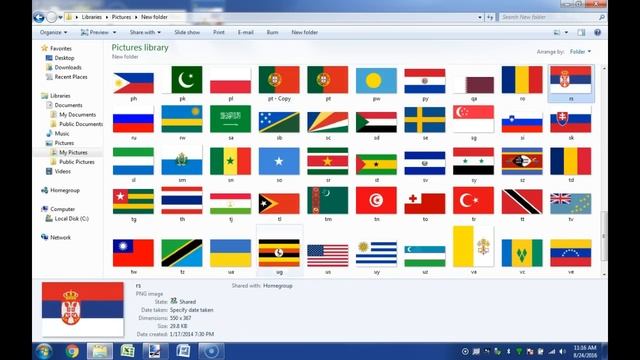
Task: Click the Change your view icon
Action: pos(557,32)
